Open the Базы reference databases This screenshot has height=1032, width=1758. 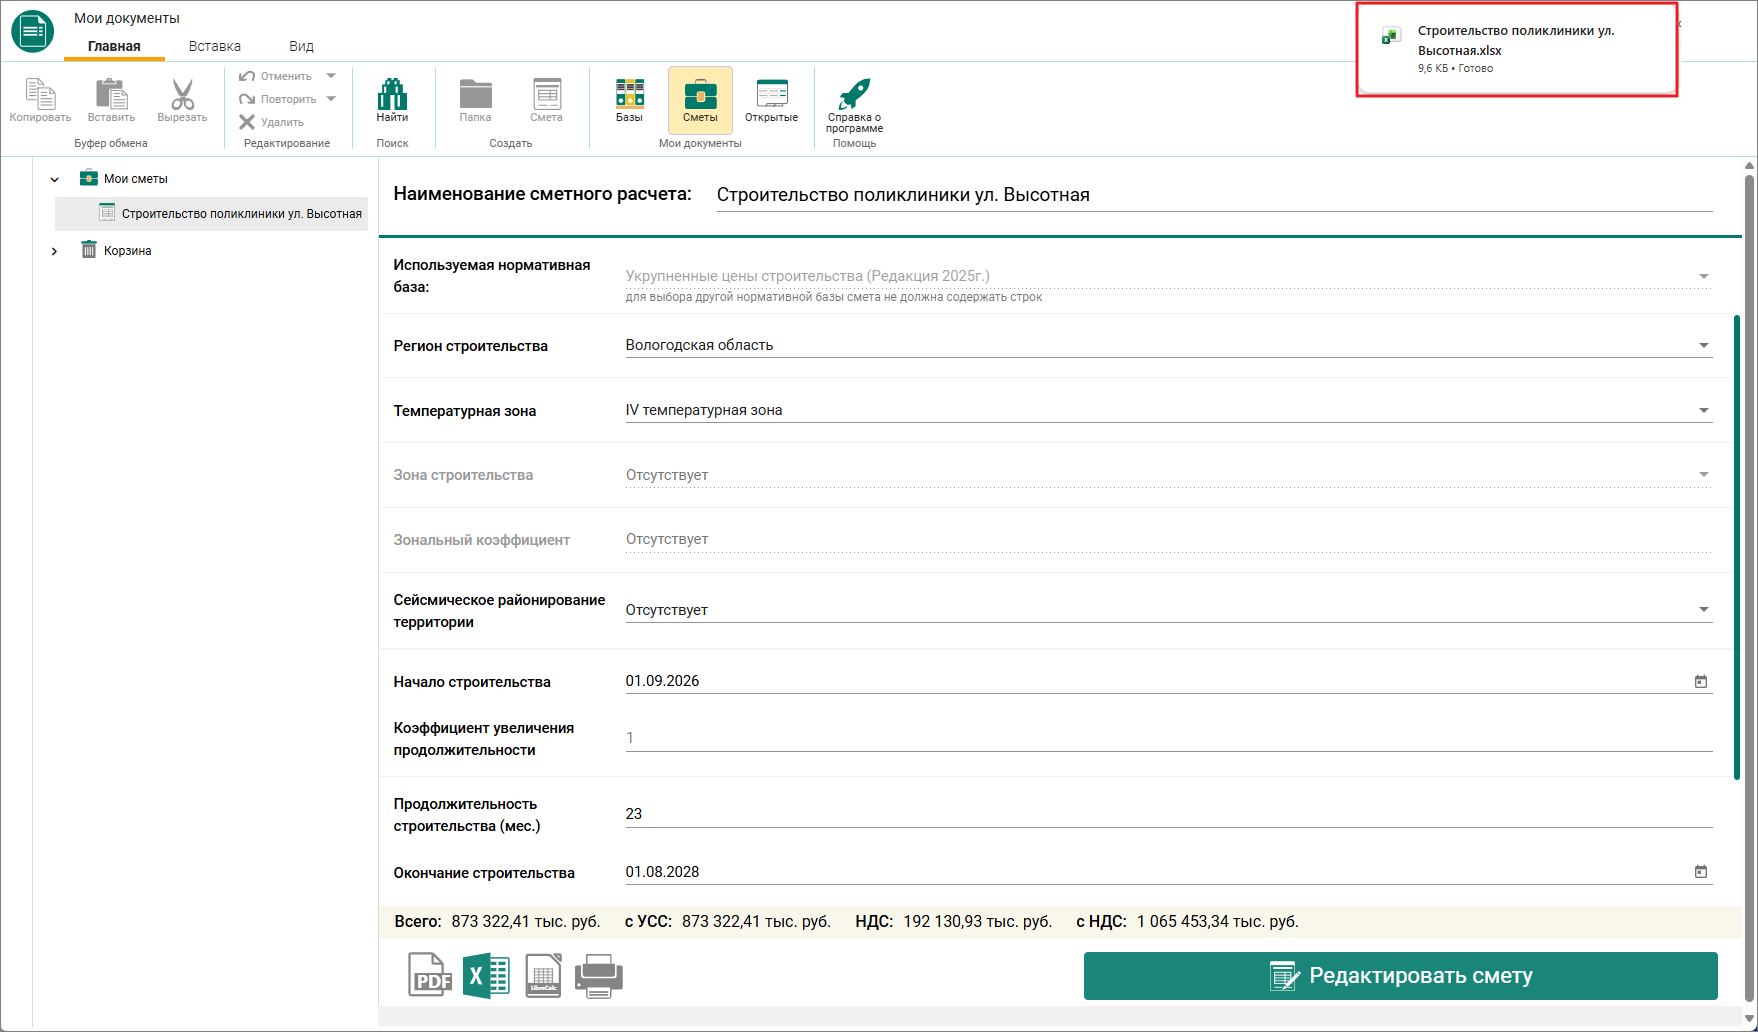tap(630, 100)
